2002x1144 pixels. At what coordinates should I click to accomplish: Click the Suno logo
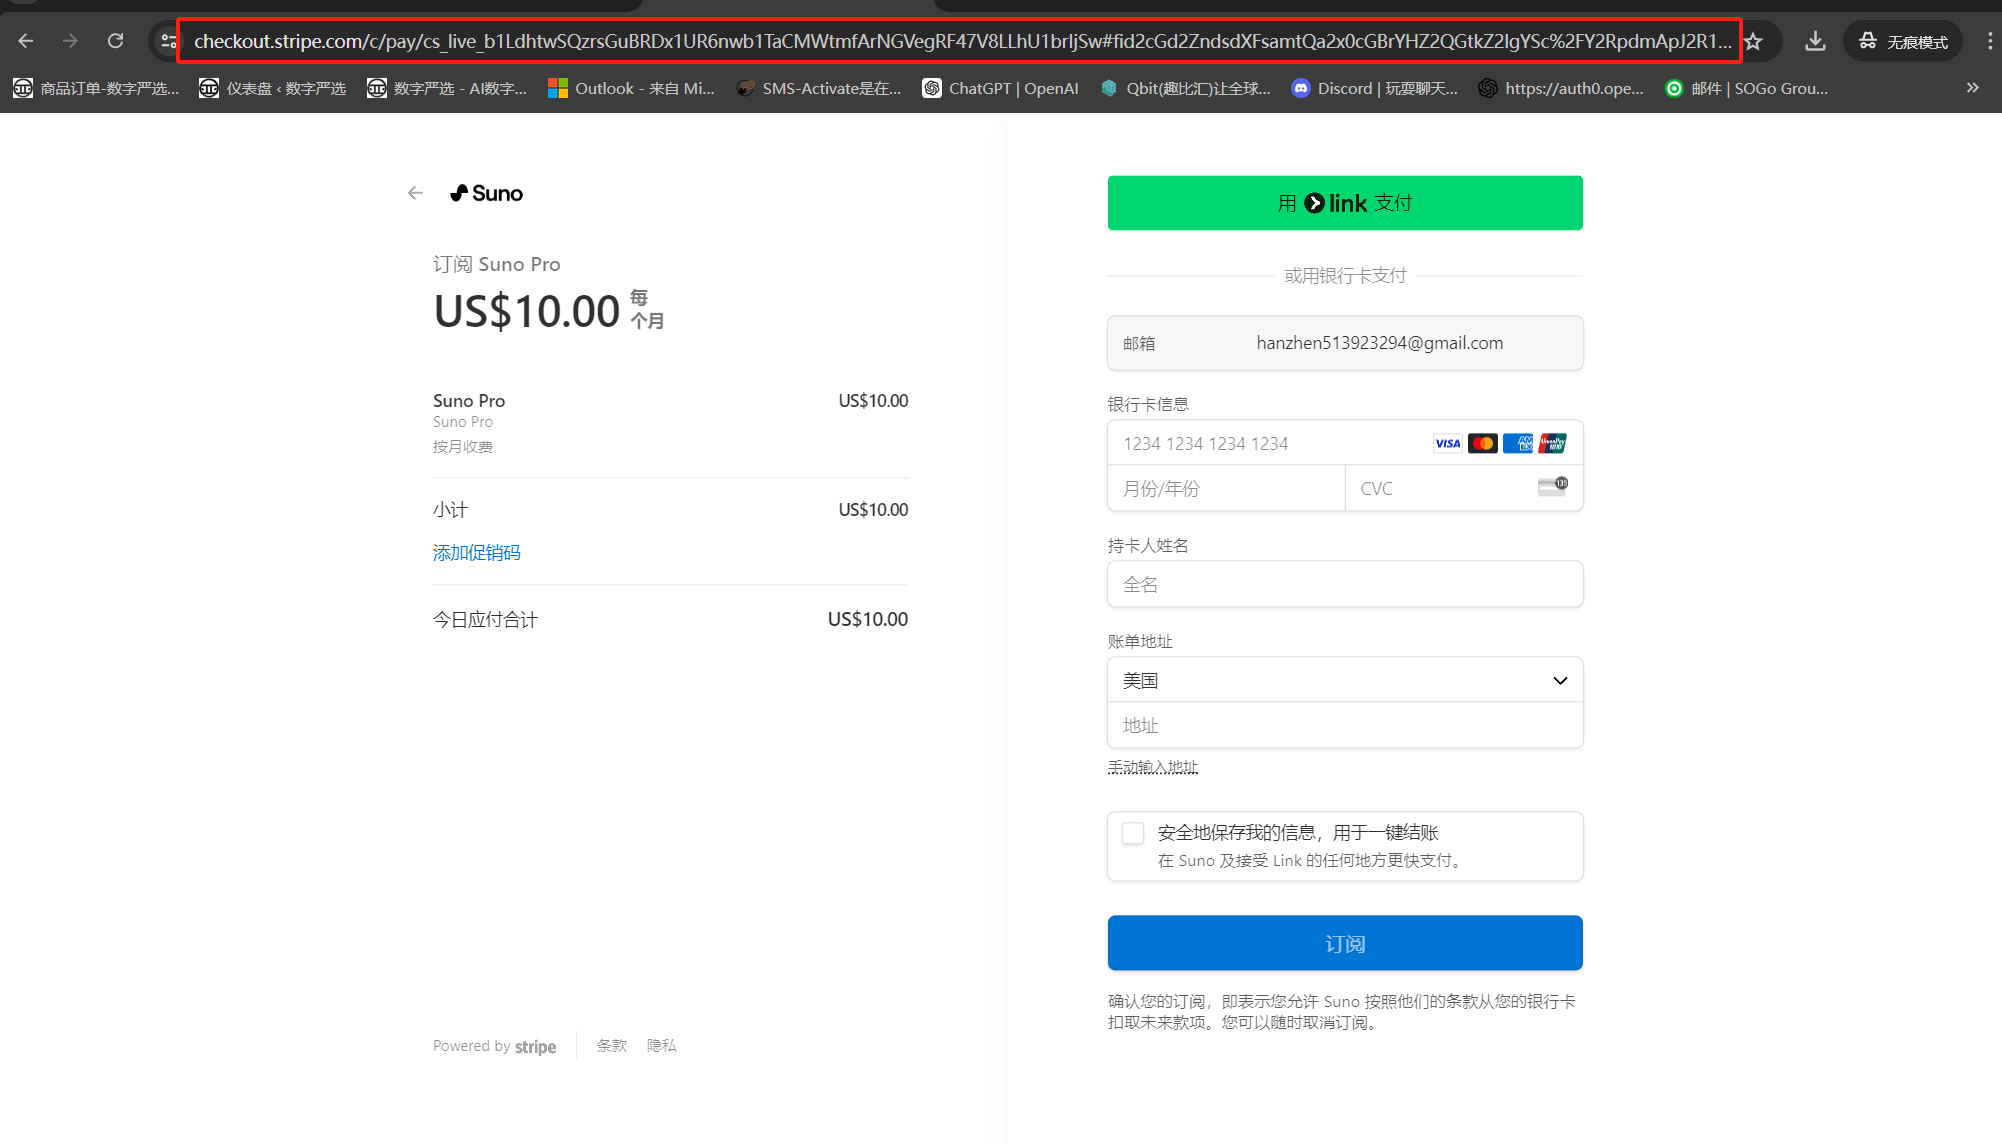pyautogui.click(x=486, y=193)
